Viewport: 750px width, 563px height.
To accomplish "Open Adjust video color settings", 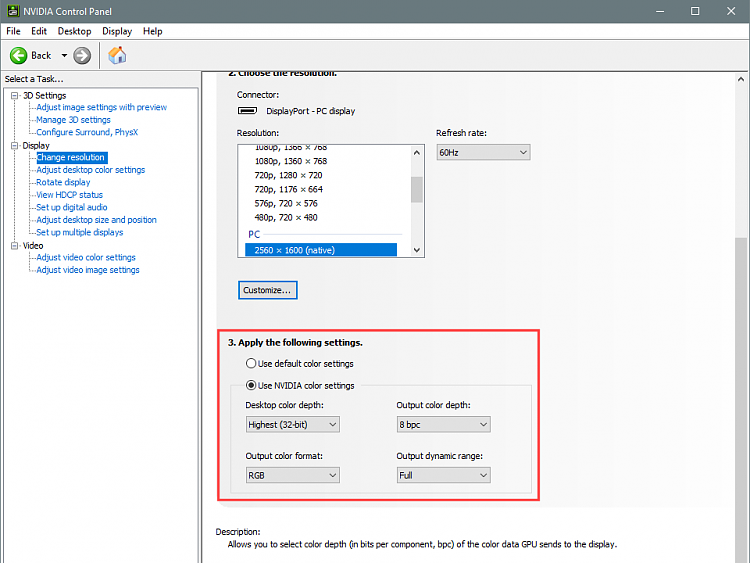I will [86, 257].
